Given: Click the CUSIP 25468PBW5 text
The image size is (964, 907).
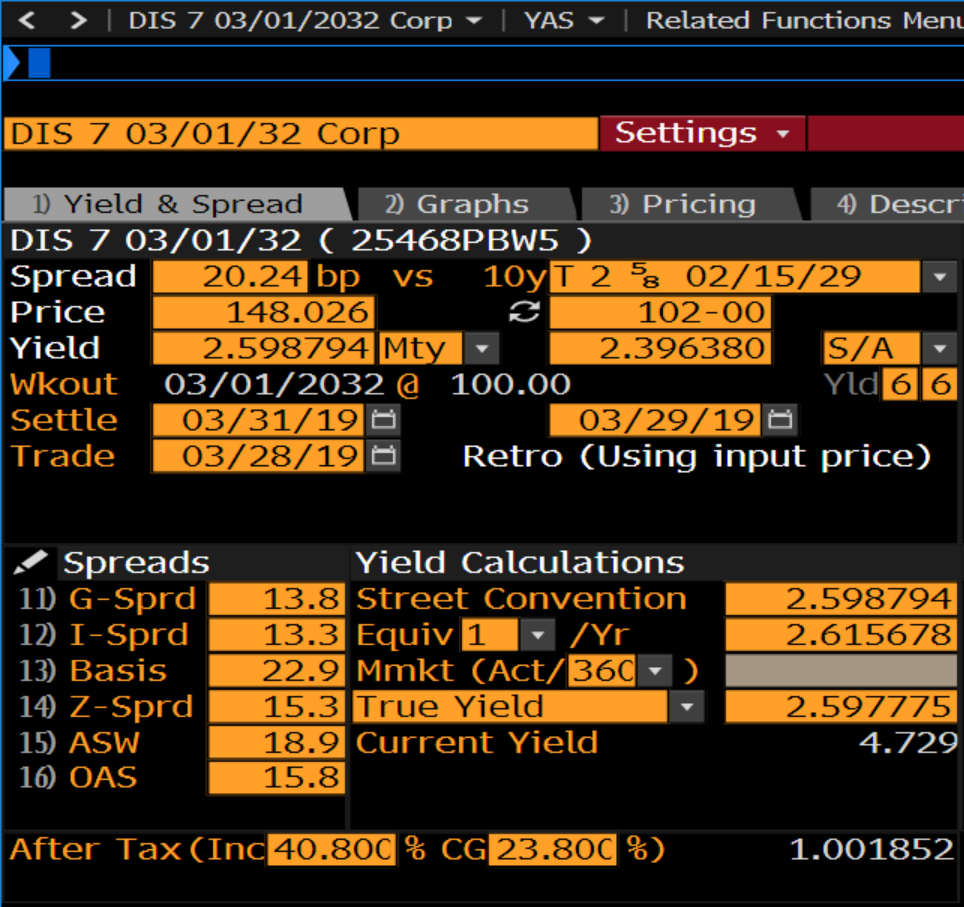Looking at the screenshot, I should click(x=455, y=240).
